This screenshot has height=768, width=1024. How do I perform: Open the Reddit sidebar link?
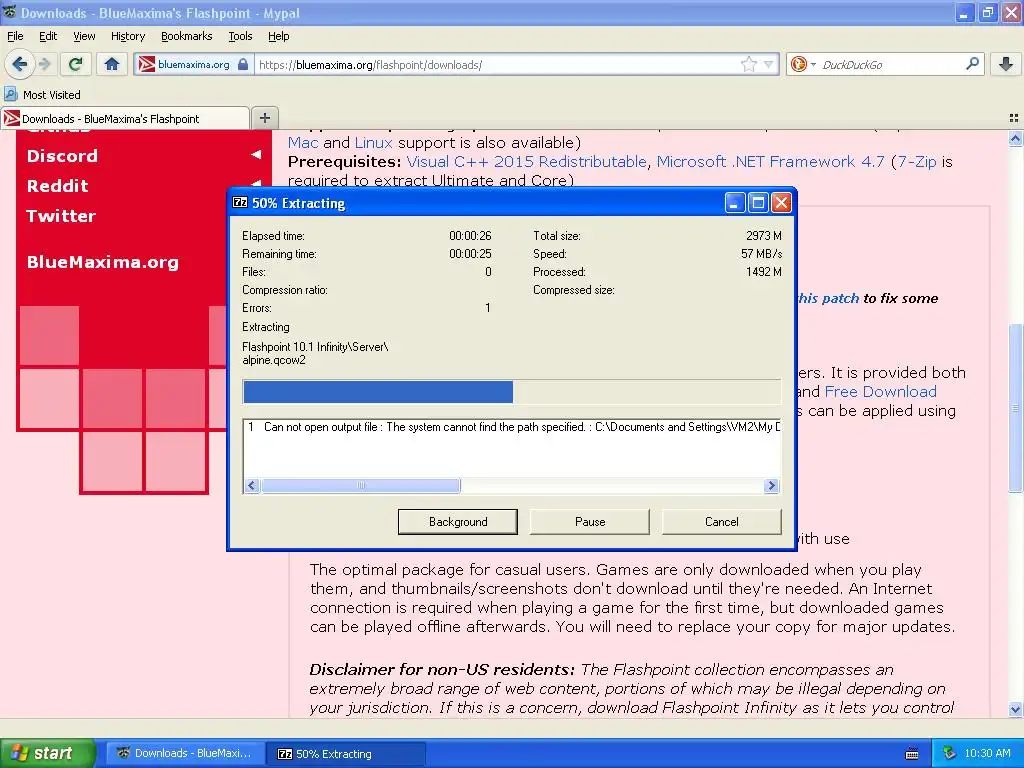pyautogui.click(x=57, y=186)
